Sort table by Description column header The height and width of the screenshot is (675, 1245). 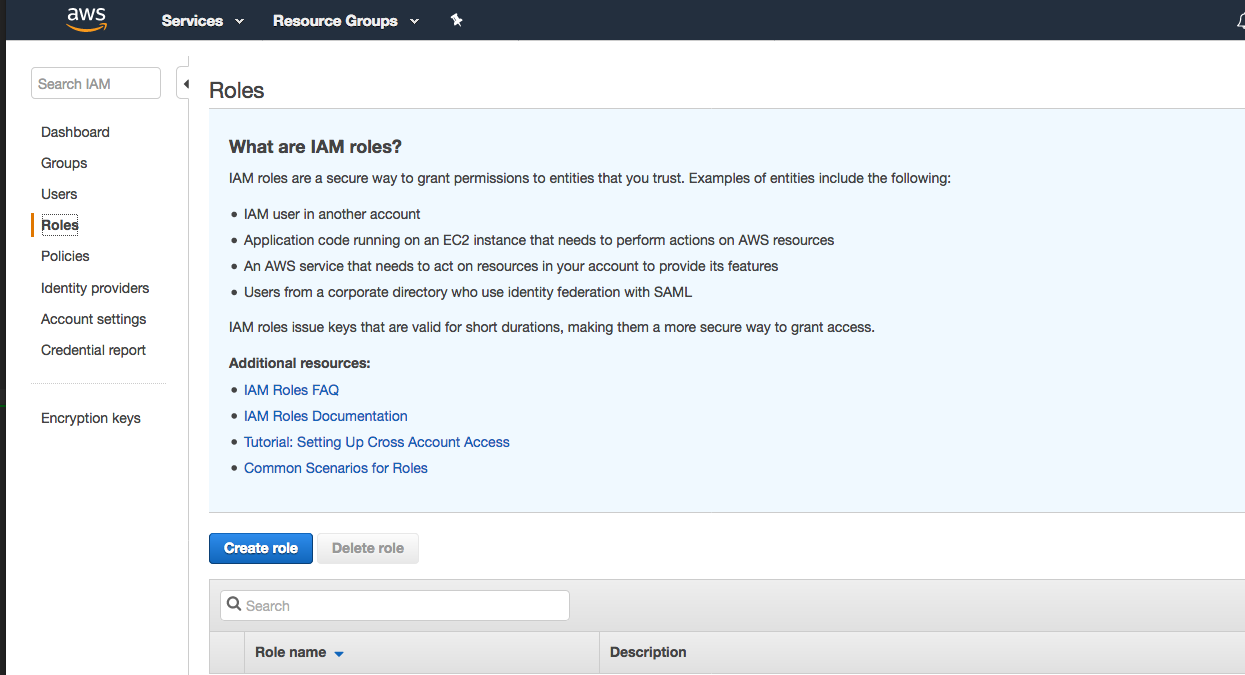pyautogui.click(x=648, y=652)
